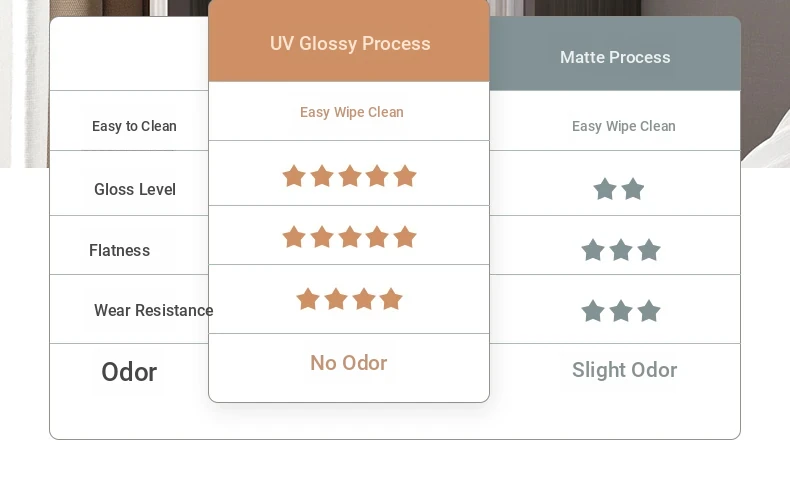Click the first orange Flatness star
The width and height of the screenshot is (790, 480).
pyautogui.click(x=294, y=237)
